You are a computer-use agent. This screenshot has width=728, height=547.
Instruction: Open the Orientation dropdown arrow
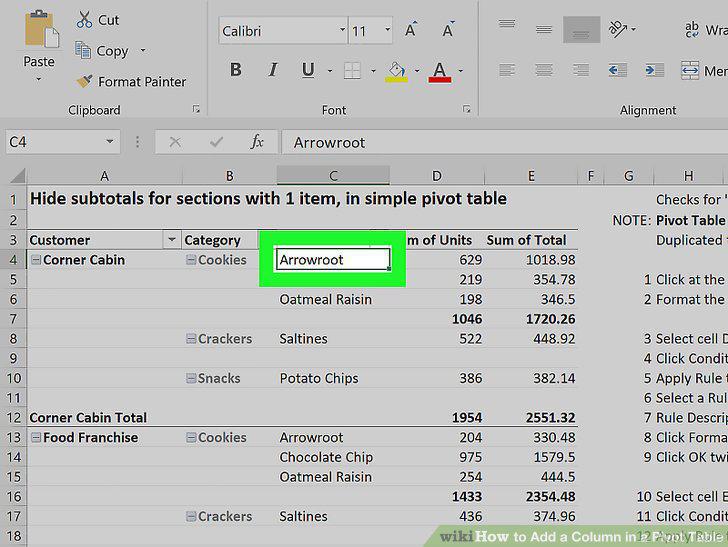(633, 29)
